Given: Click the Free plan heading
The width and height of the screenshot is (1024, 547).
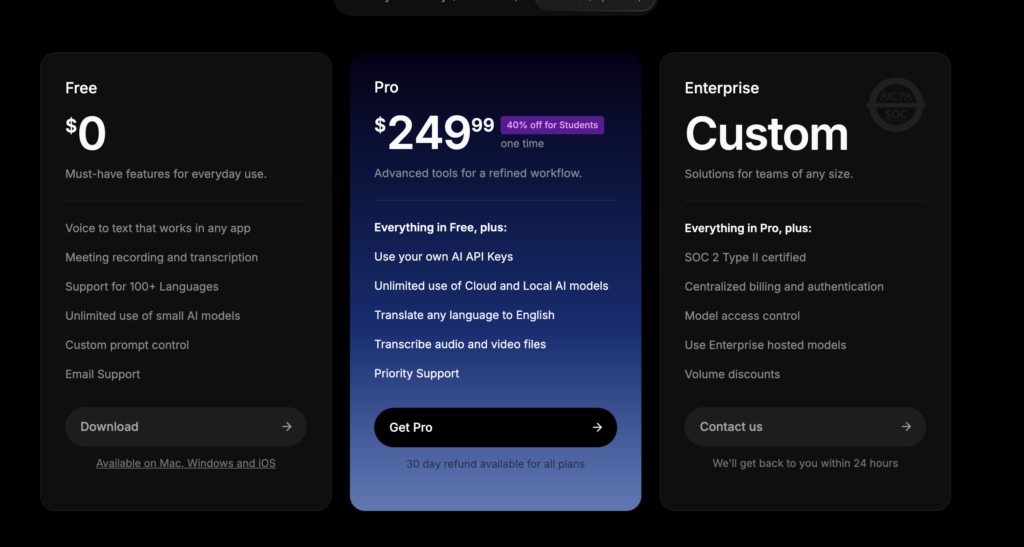Looking at the screenshot, I should pos(81,88).
